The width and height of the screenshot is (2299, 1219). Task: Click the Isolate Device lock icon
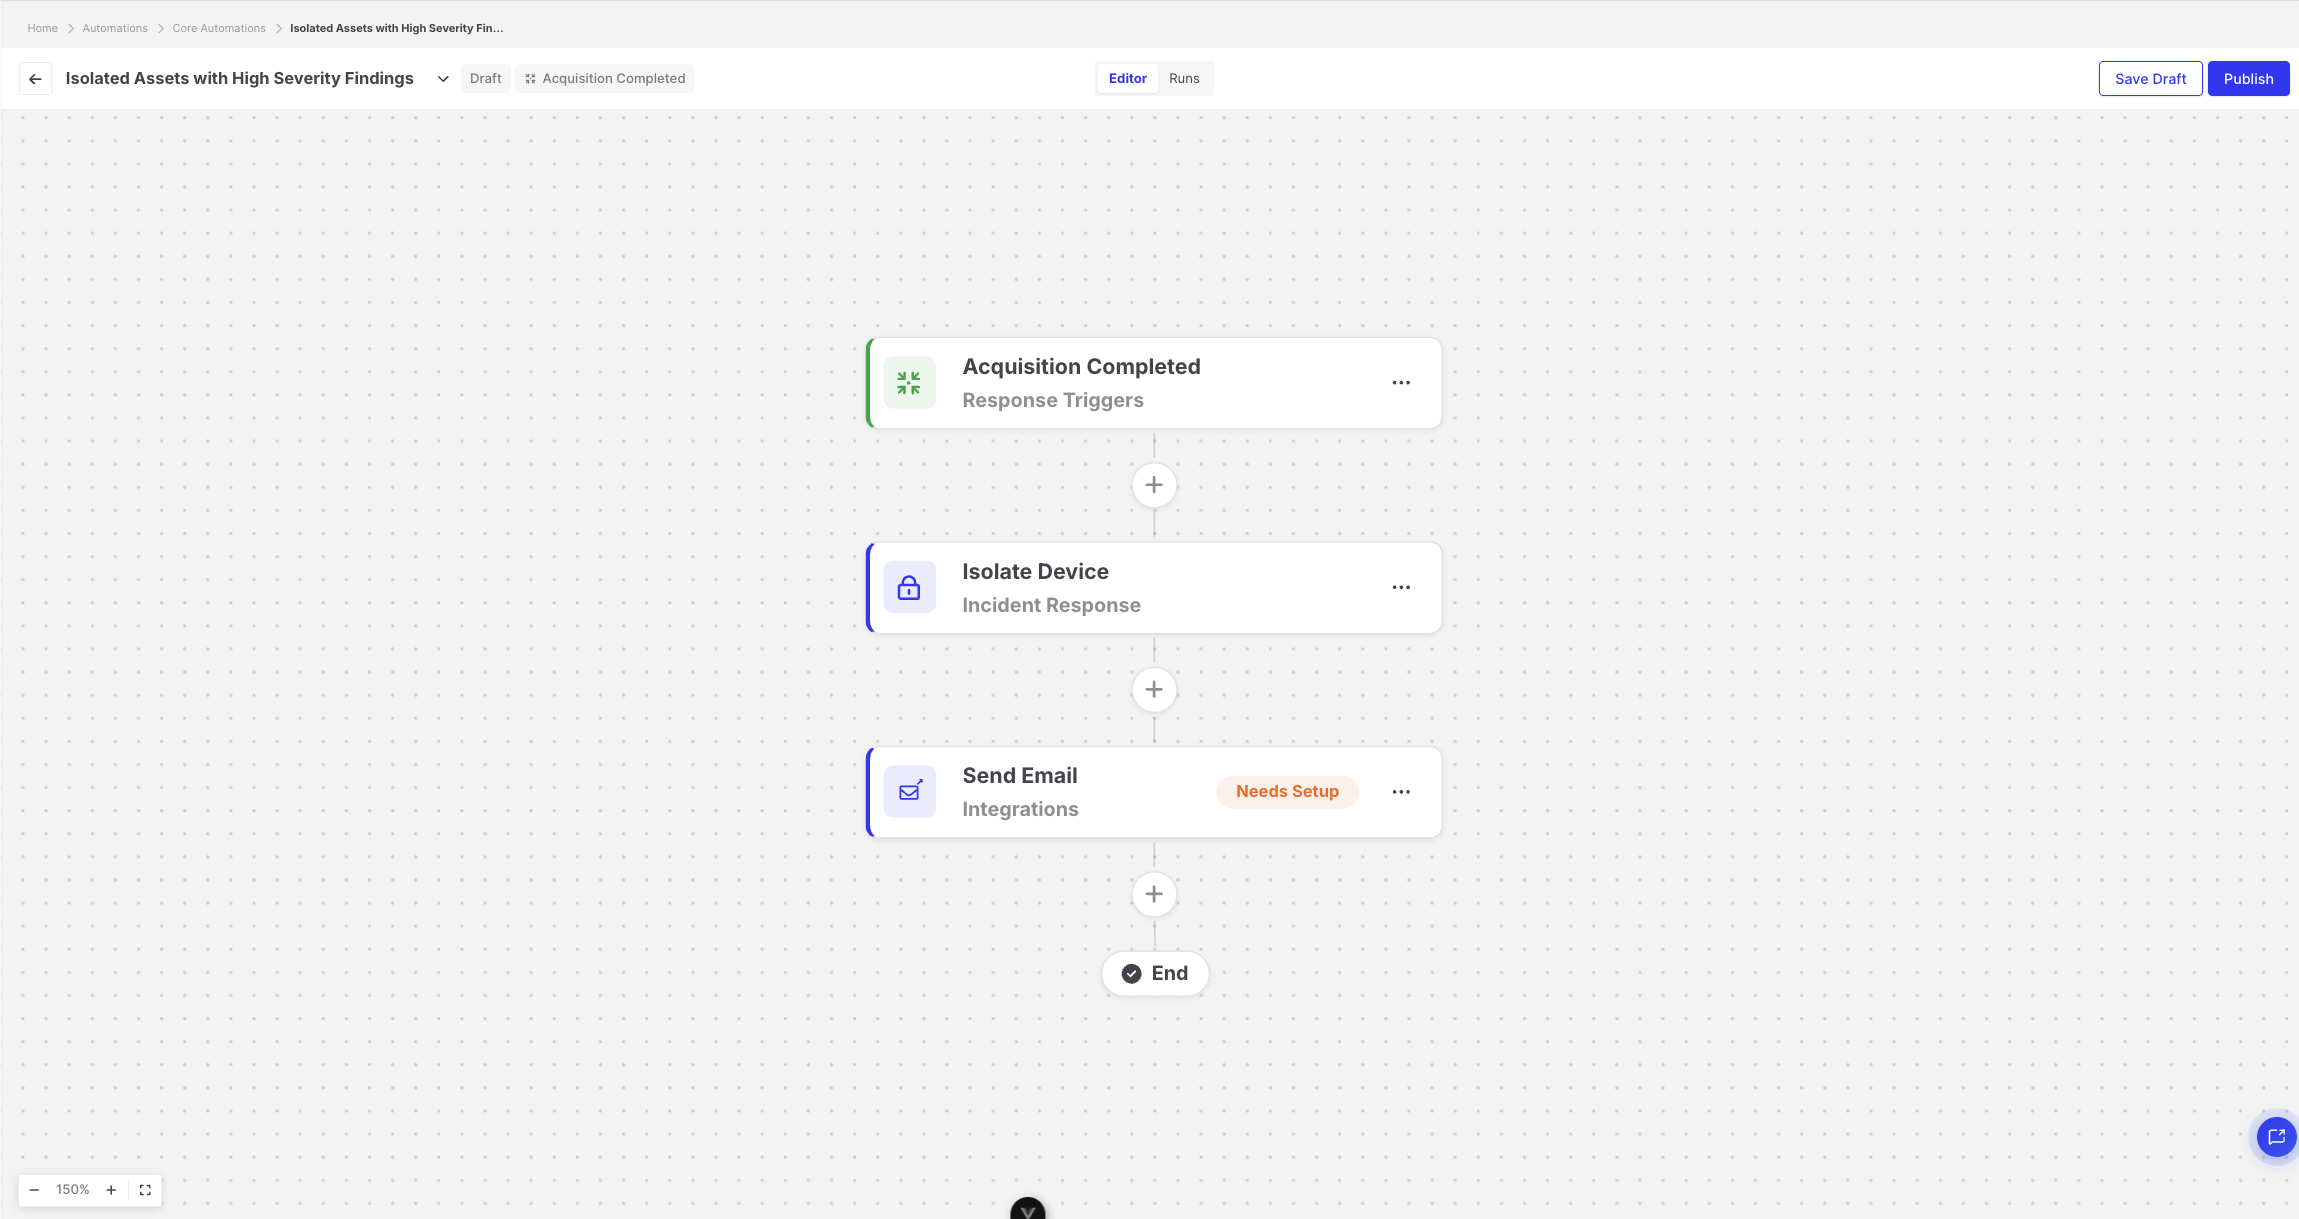click(909, 588)
